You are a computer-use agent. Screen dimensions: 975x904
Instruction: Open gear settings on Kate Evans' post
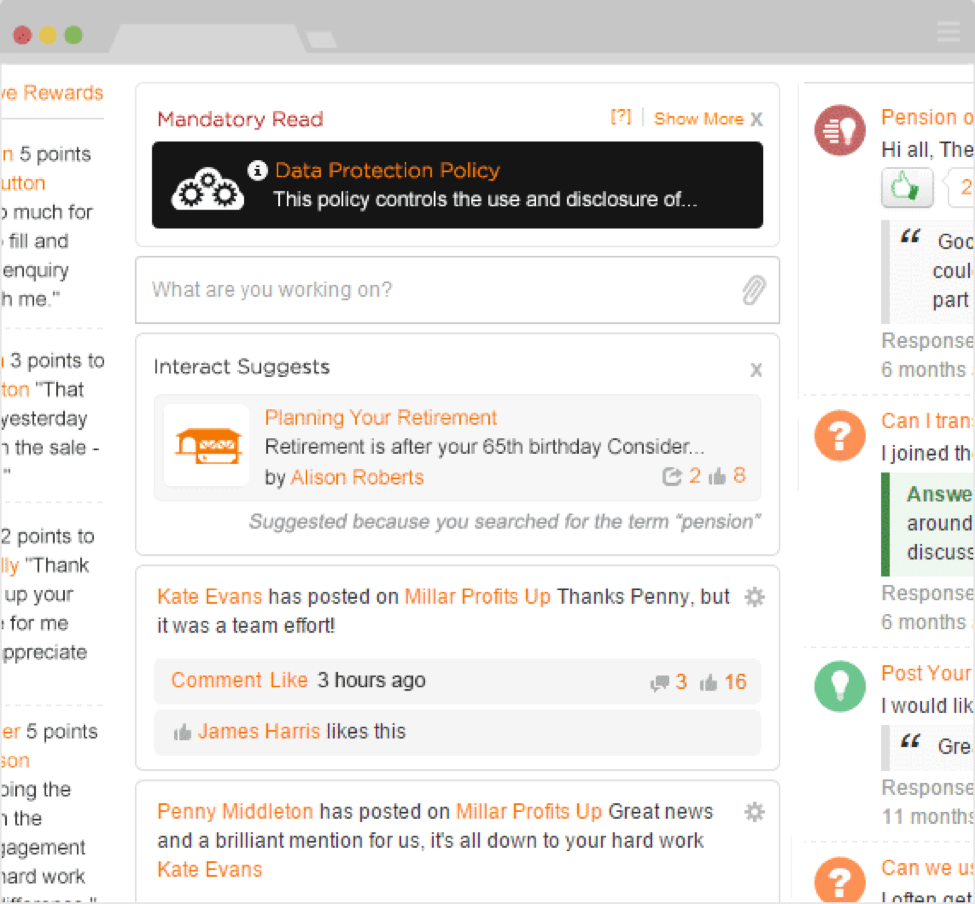click(x=754, y=597)
